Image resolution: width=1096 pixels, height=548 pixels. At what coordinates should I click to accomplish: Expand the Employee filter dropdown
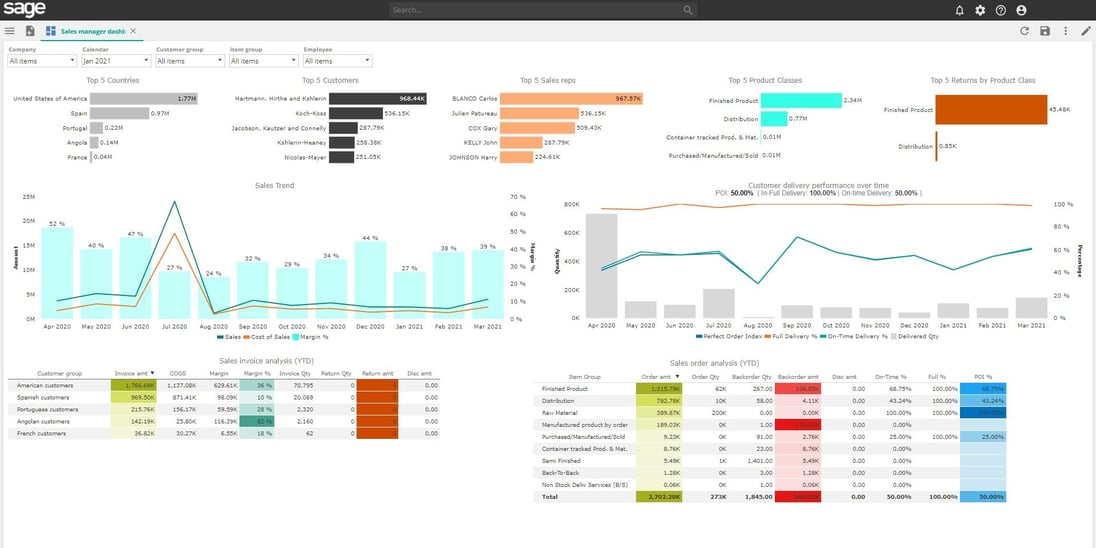pyautogui.click(x=337, y=61)
